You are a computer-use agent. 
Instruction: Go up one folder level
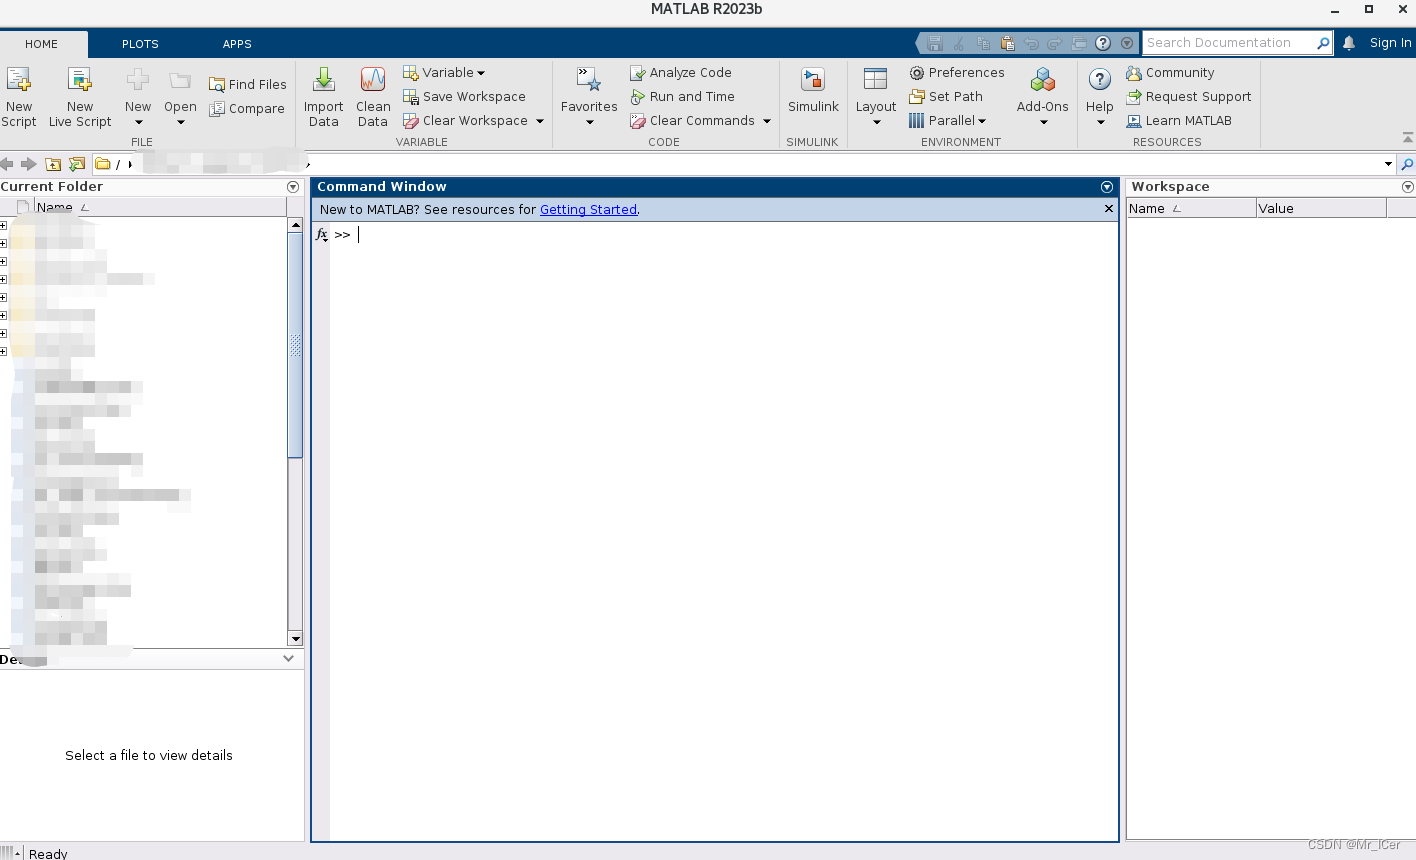pyautogui.click(x=53, y=164)
